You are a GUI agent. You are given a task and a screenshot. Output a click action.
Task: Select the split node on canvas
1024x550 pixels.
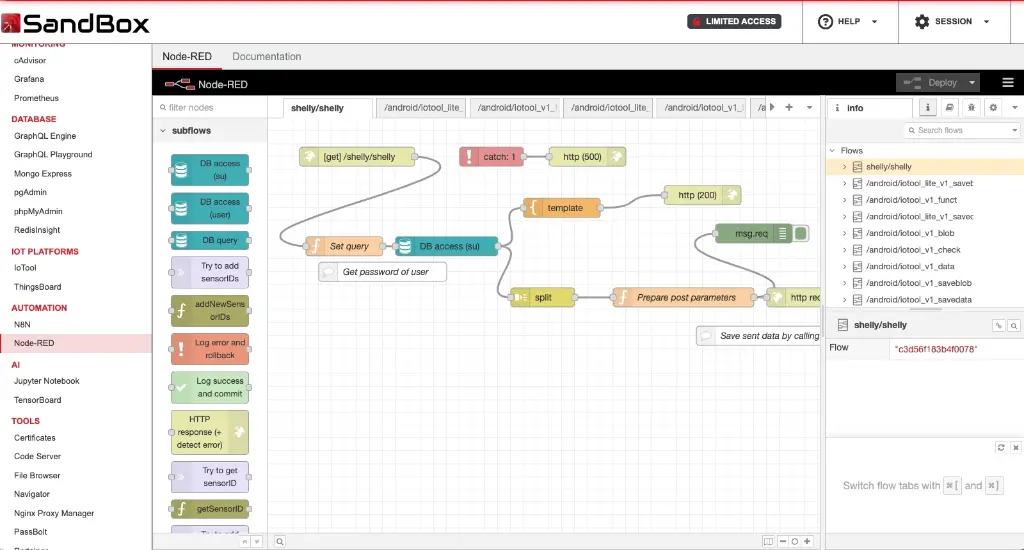tap(543, 297)
